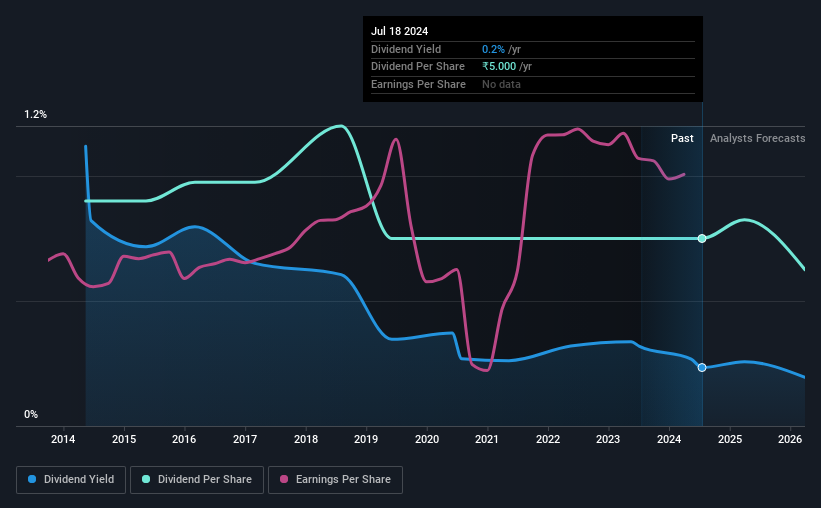Click the 2026 x-axis year label

coord(790,439)
